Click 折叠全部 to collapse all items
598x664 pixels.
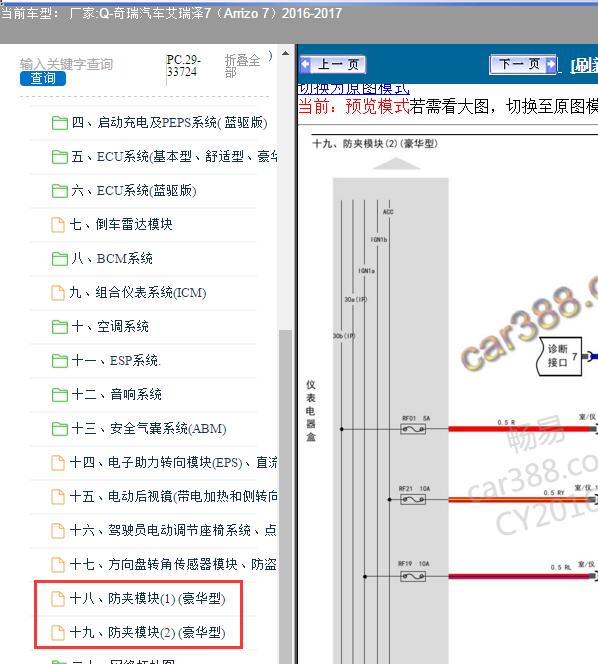point(242,66)
